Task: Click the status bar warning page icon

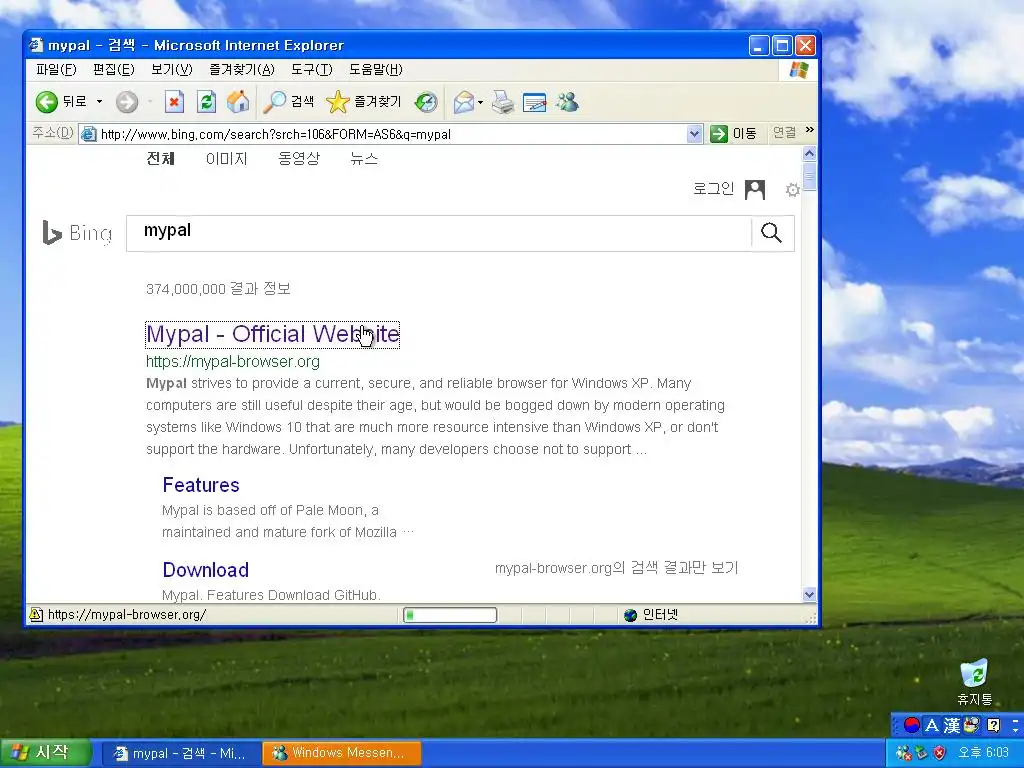Action: point(36,615)
